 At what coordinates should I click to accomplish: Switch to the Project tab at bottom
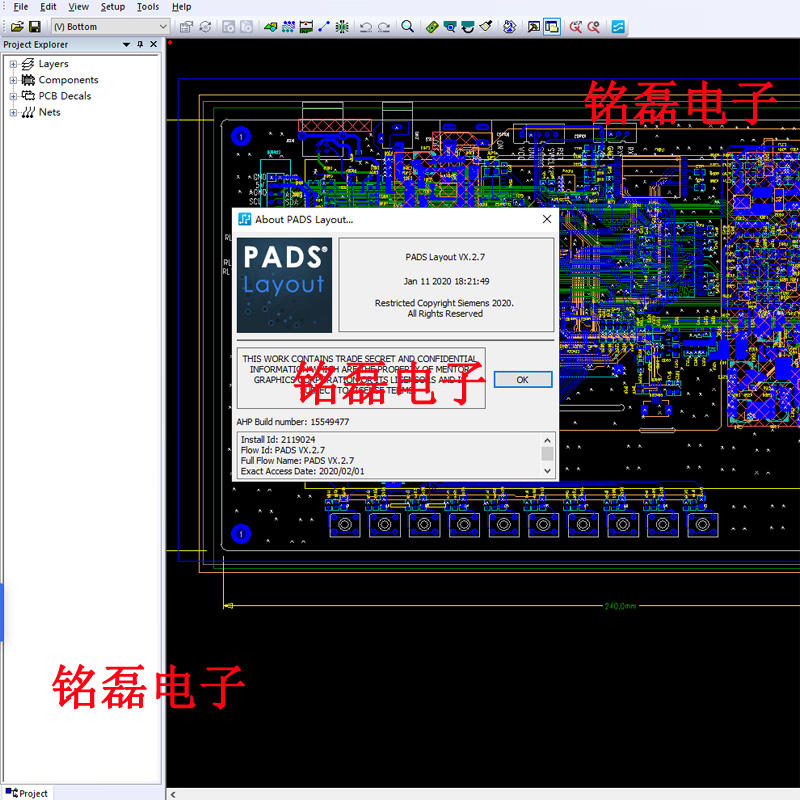27,793
